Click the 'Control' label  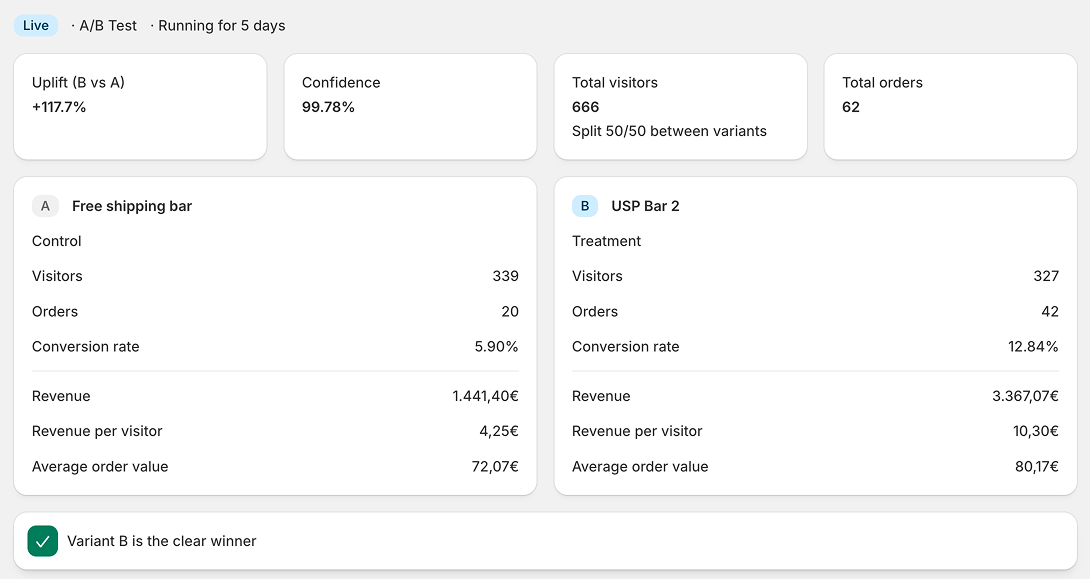(56, 241)
